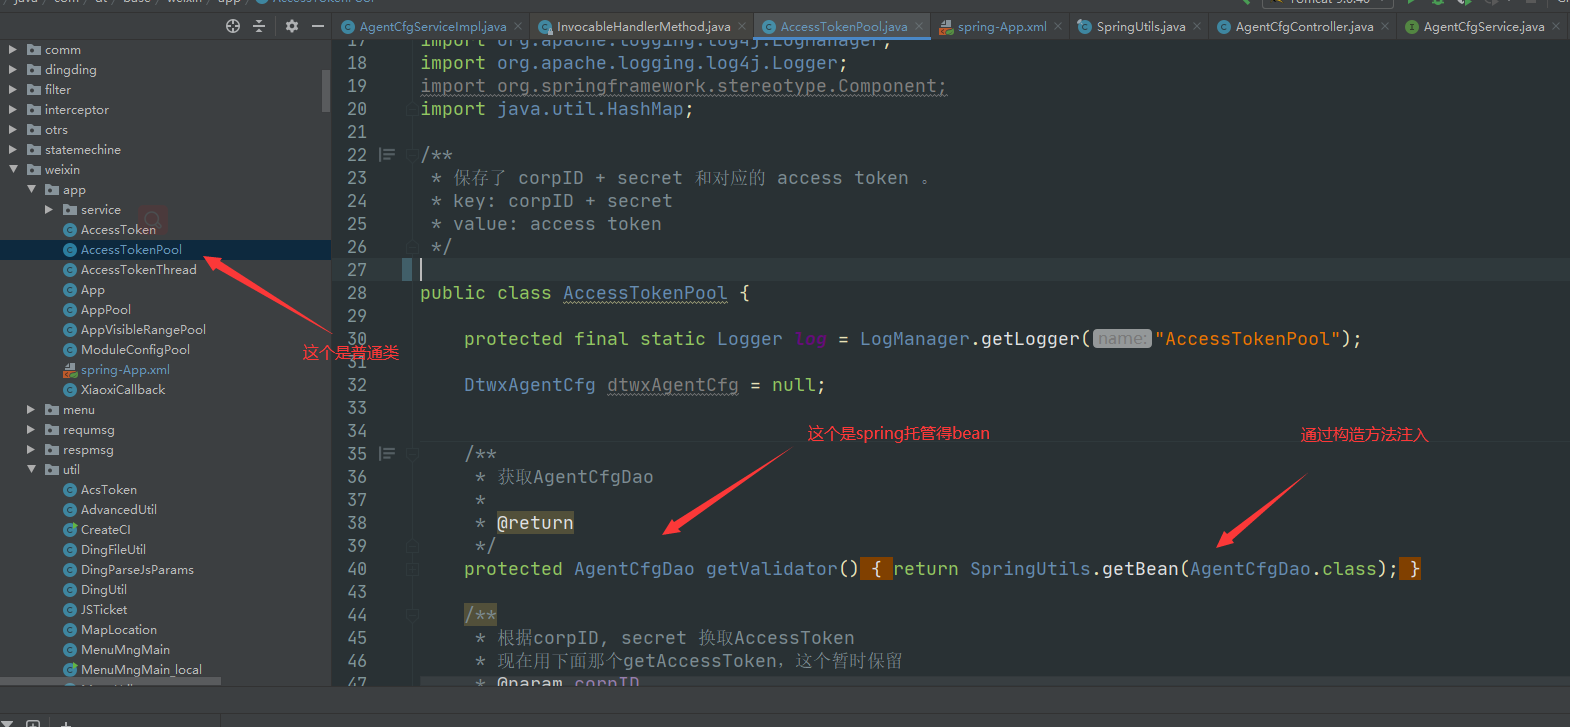Image resolution: width=1570 pixels, height=727 pixels.
Task: Switch to AgentCfgServiceImpl.java tab
Action: tap(433, 27)
